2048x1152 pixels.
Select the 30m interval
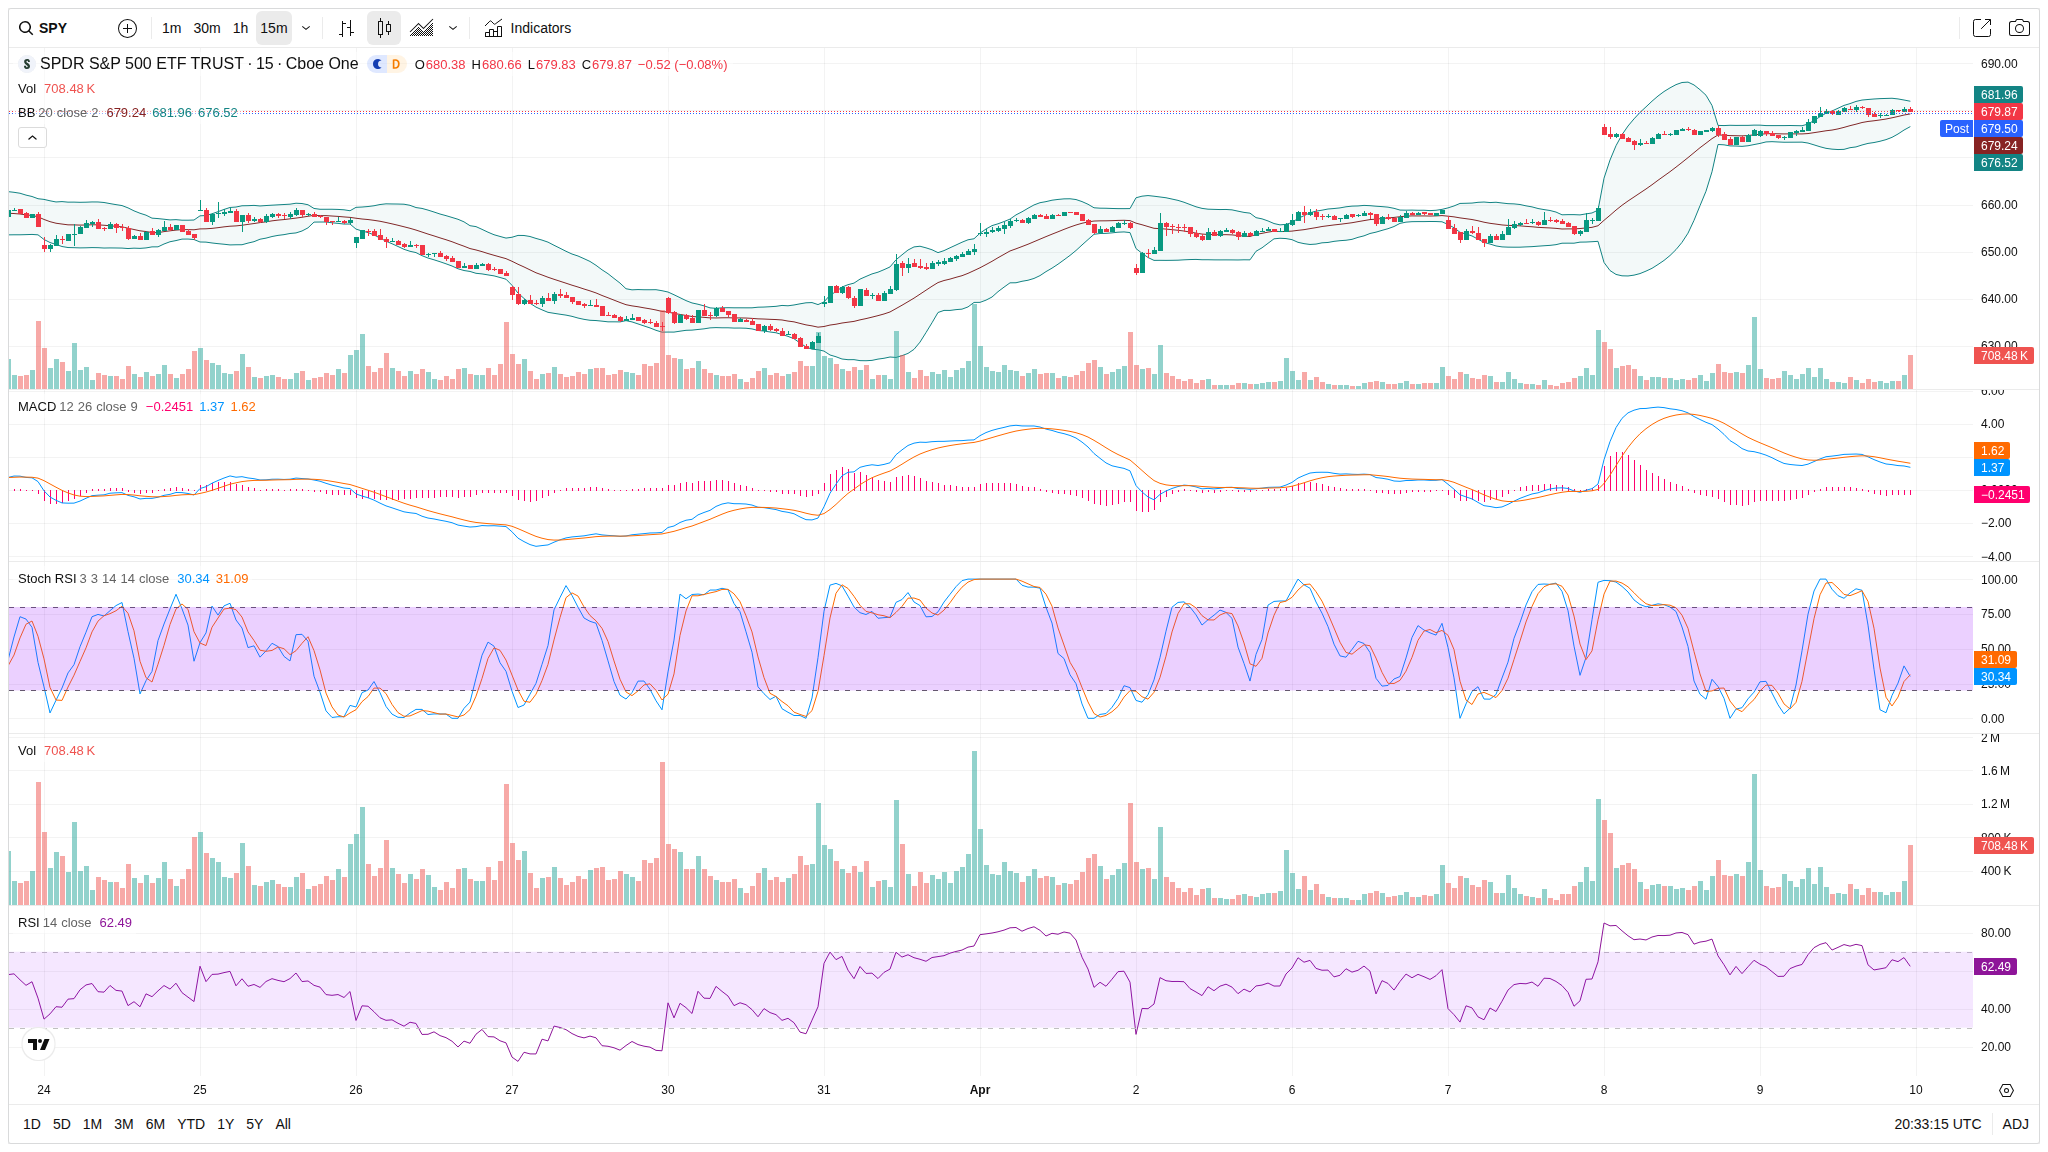point(207,28)
